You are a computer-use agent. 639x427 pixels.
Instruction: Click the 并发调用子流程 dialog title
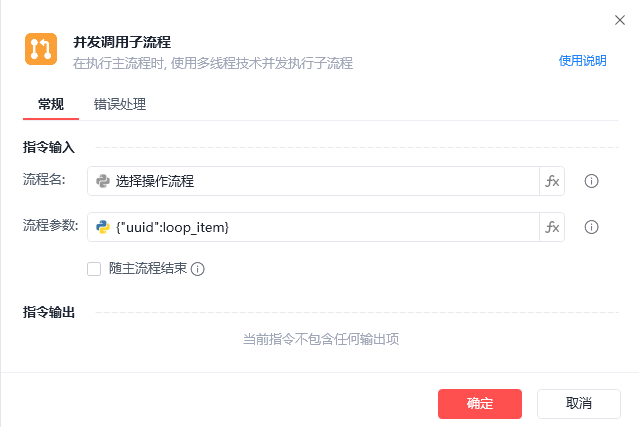pos(122,42)
